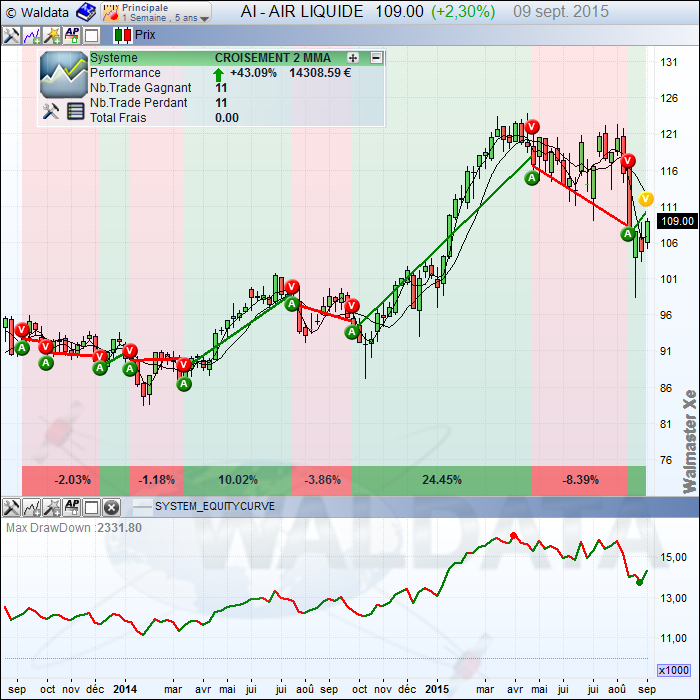This screenshot has width=700, height=700.
Task: Add an indicator to the equity curve pane
Action: (32, 508)
